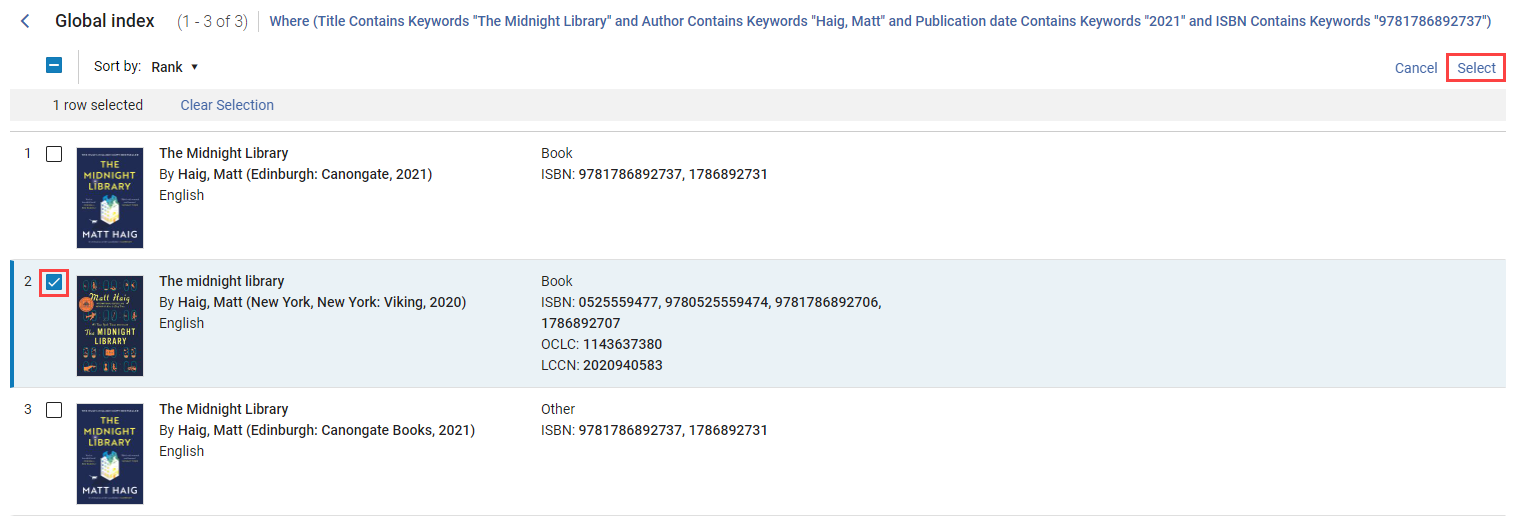Click the Cancel link

point(1415,68)
